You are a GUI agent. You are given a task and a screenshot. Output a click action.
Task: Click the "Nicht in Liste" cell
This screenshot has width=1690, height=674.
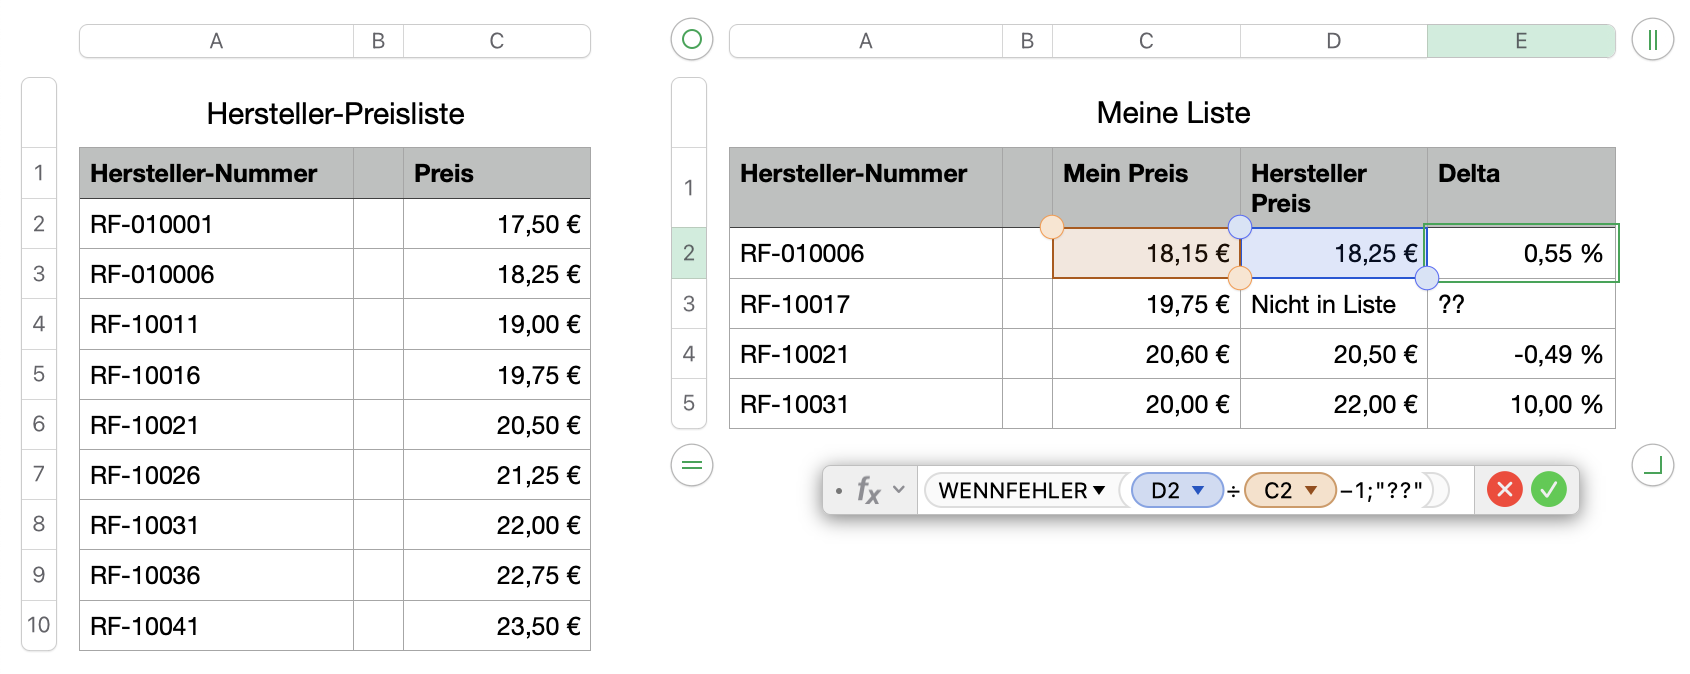pyautogui.click(x=1332, y=304)
